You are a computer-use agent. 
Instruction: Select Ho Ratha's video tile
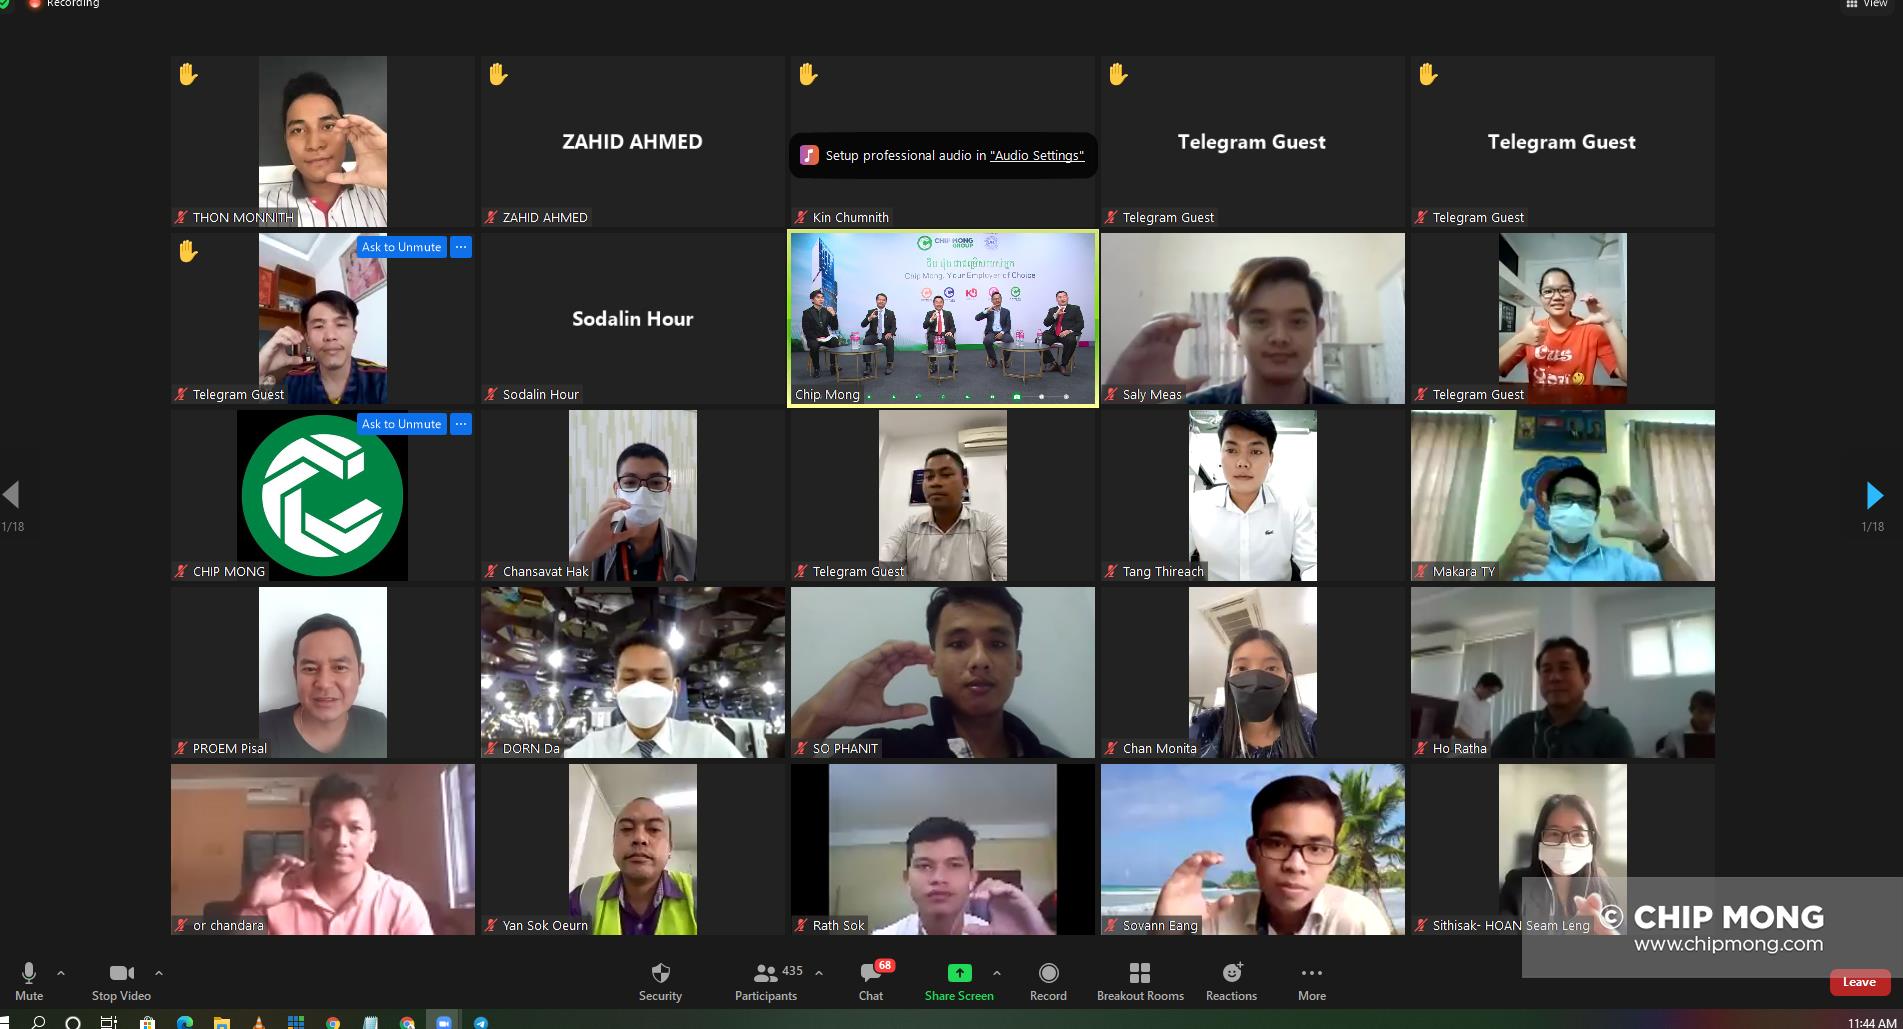coord(1563,672)
